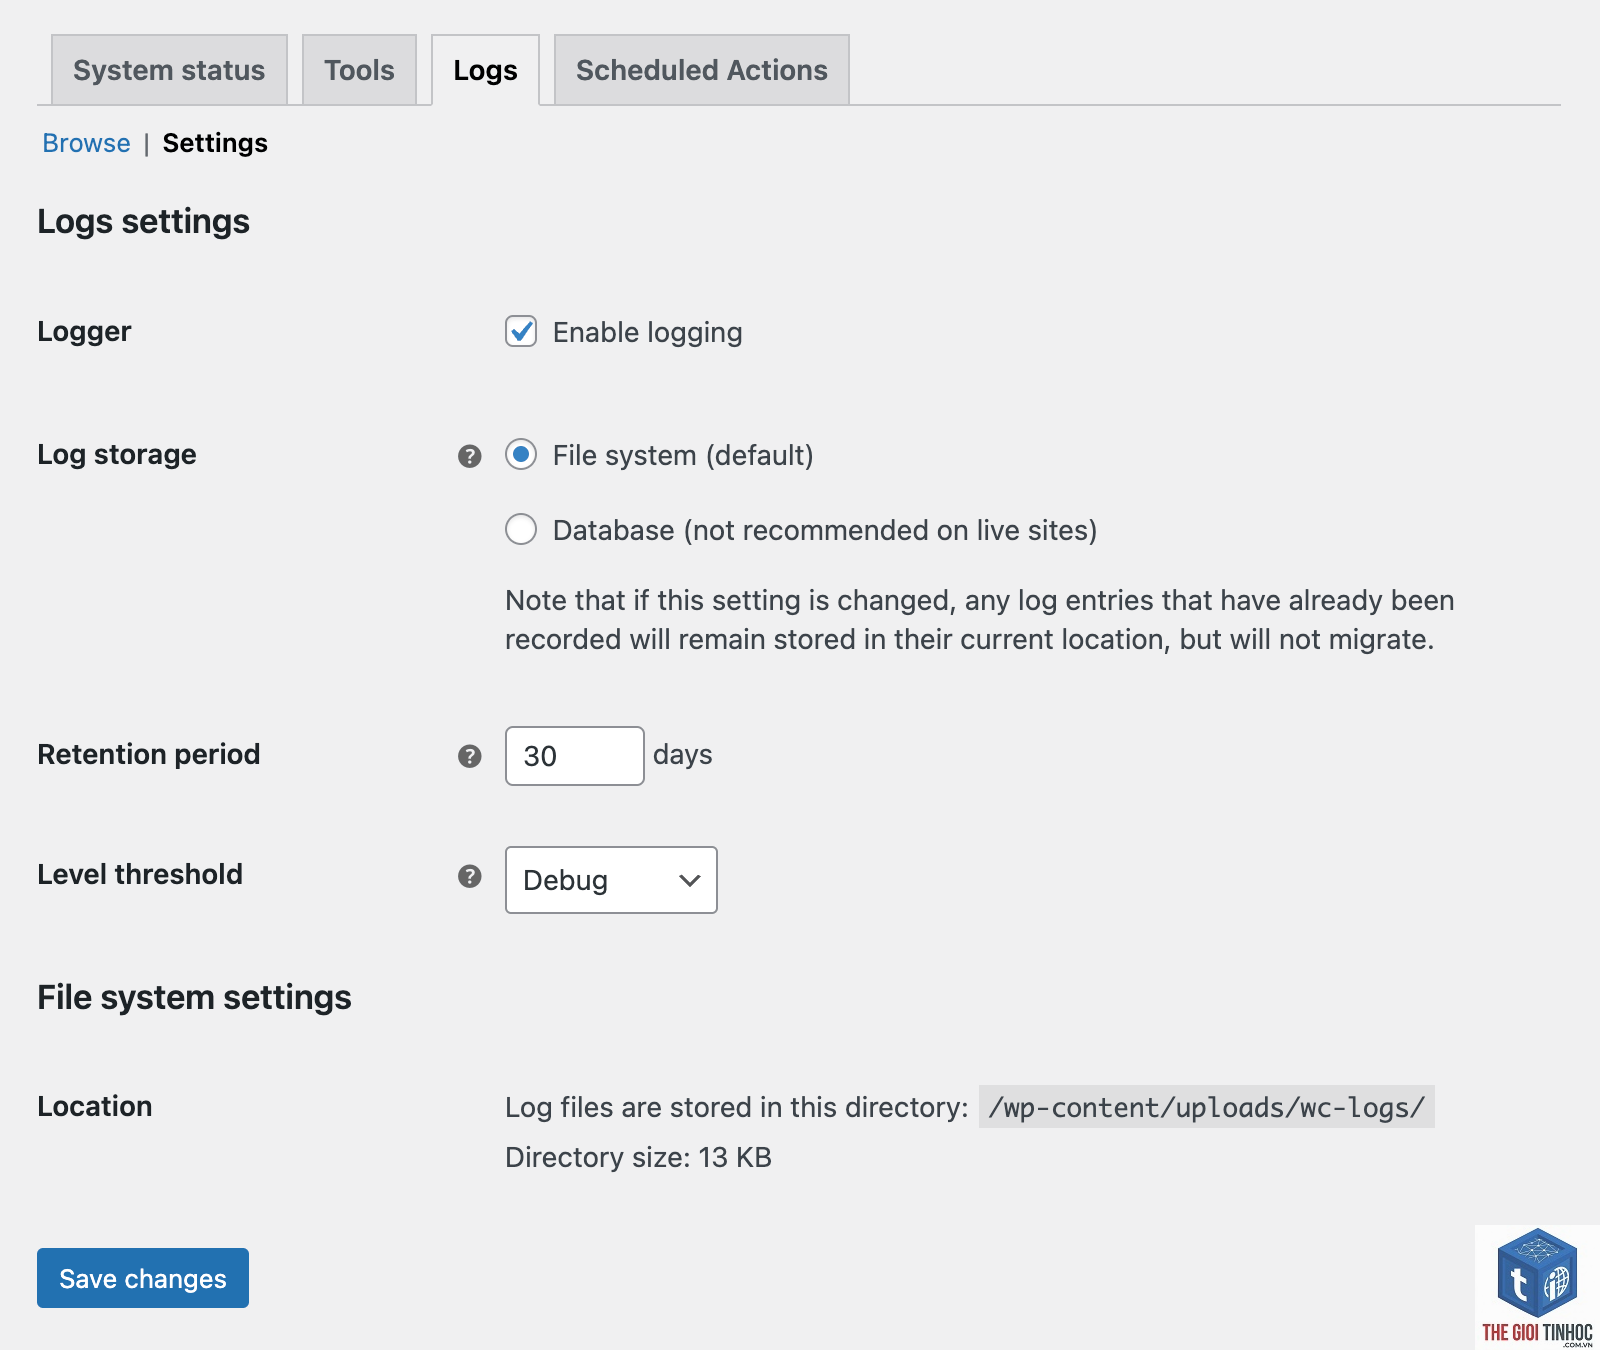Click the Logs settings heading
Image resolution: width=1600 pixels, height=1350 pixels.
point(143,222)
